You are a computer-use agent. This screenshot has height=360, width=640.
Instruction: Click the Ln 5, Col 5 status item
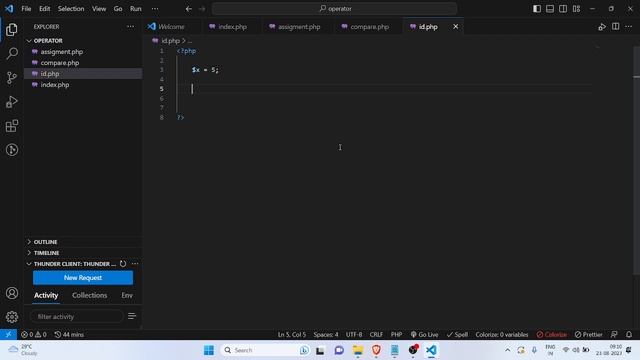click(x=292, y=334)
